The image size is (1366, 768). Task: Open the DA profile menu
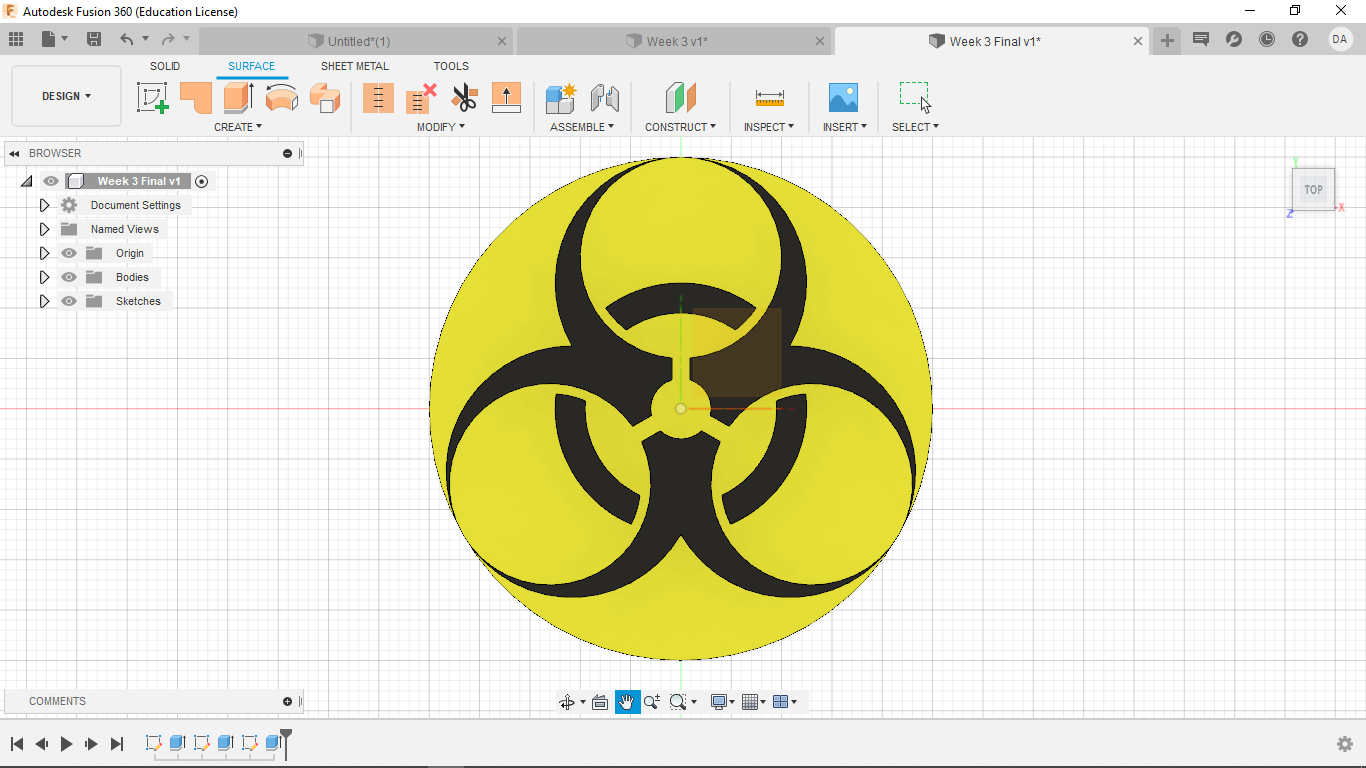tap(1340, 39)
